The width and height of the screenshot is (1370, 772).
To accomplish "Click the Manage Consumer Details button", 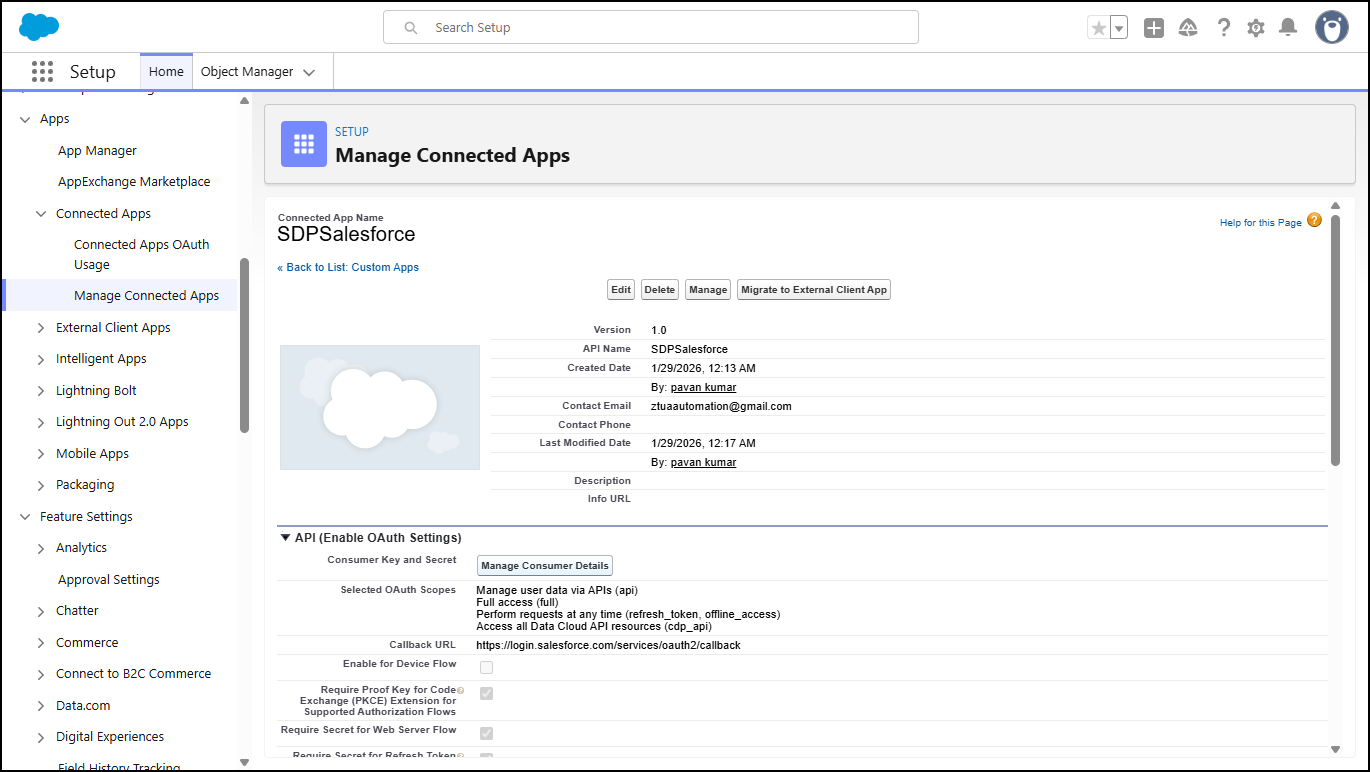I will pyautogui.click(x=544, y=566).
